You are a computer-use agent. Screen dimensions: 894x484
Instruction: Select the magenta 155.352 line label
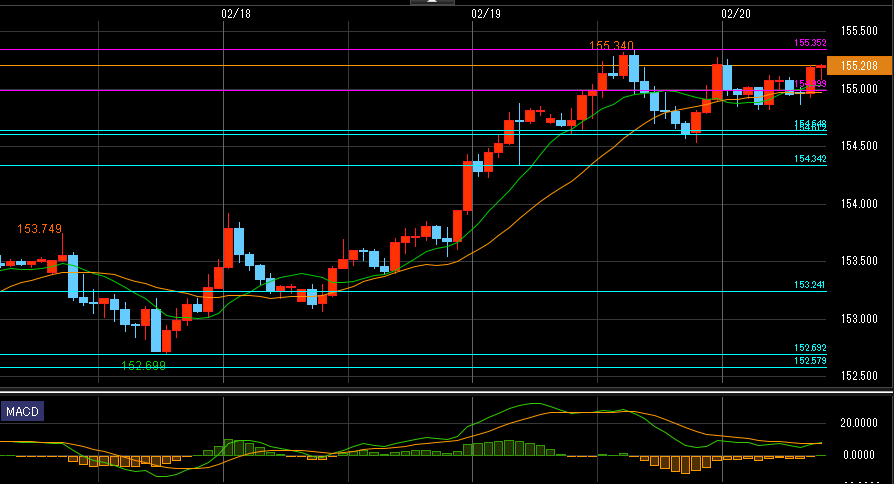coord(810,43)
